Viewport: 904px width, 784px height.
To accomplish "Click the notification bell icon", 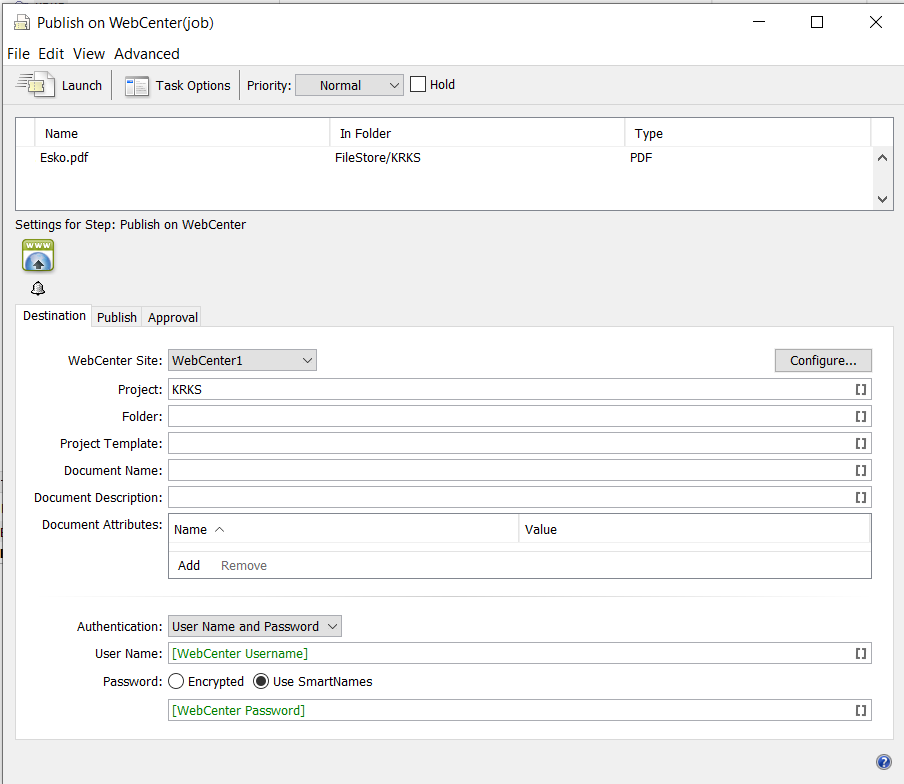I will [37, 288].
